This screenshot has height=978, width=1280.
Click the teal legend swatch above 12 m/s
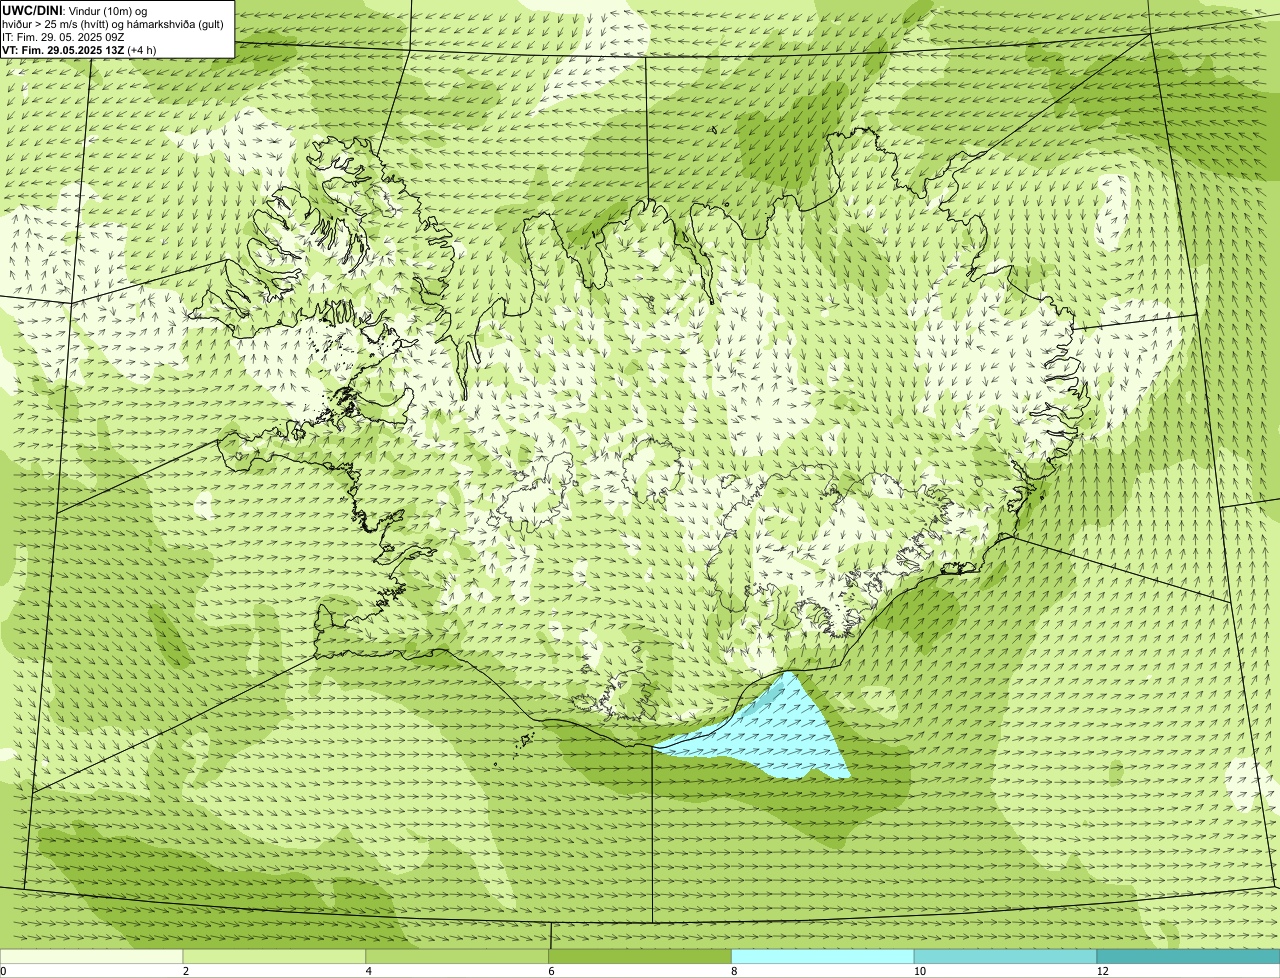(1188, 957)
